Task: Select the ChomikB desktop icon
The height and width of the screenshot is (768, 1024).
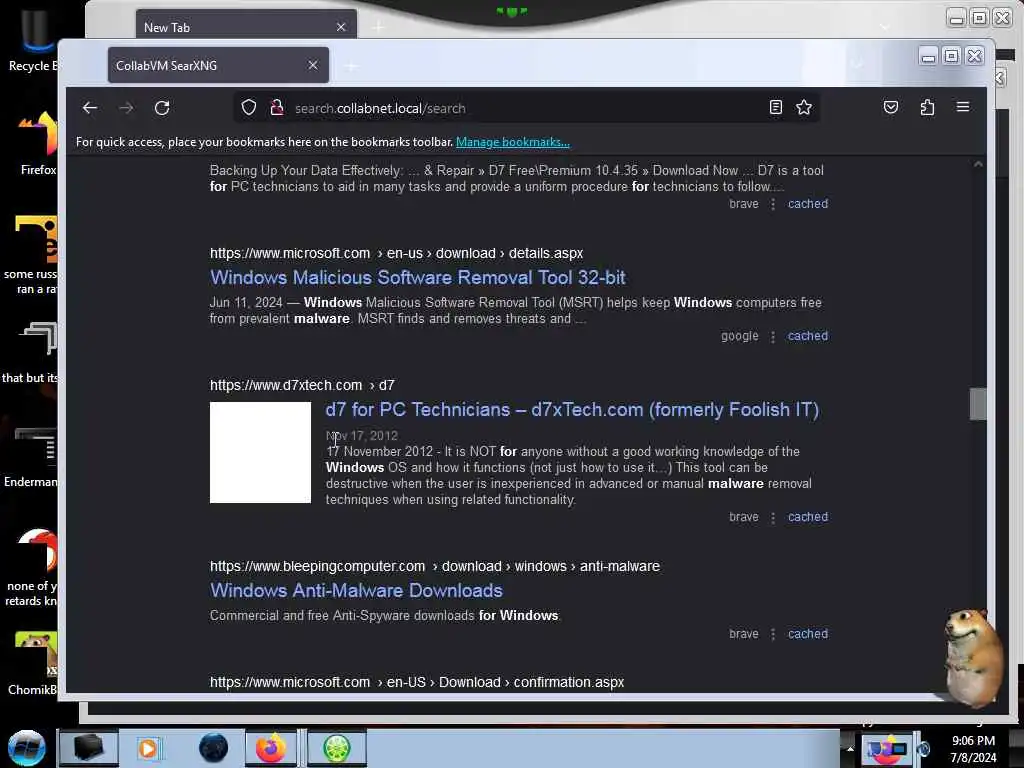Action: [x=31, y=663]
